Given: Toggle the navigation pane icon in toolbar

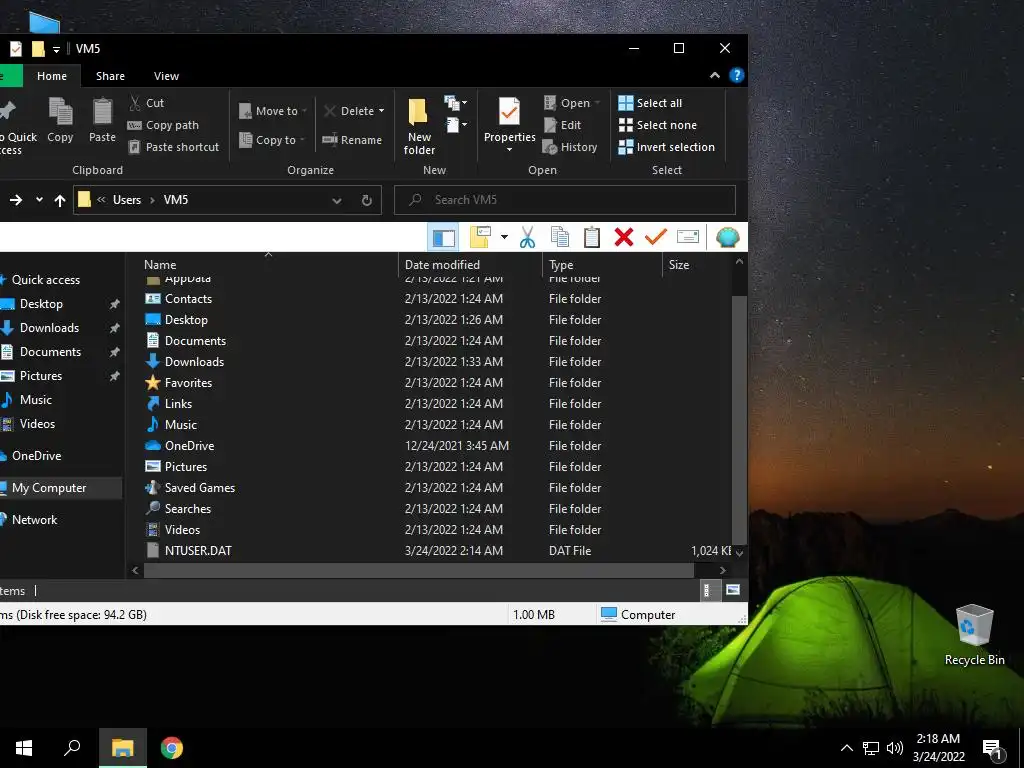Looking at the screenshot, I should coord(443,238).
